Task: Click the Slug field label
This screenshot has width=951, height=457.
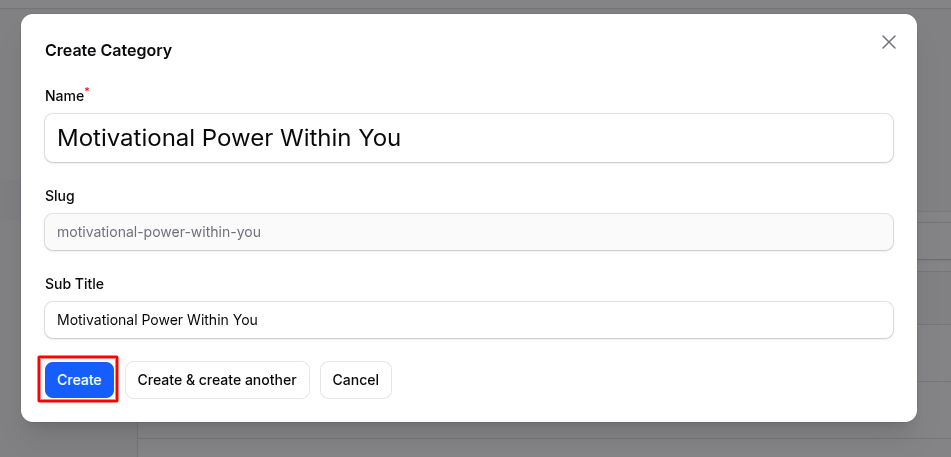Action: (x=60, y=196)
